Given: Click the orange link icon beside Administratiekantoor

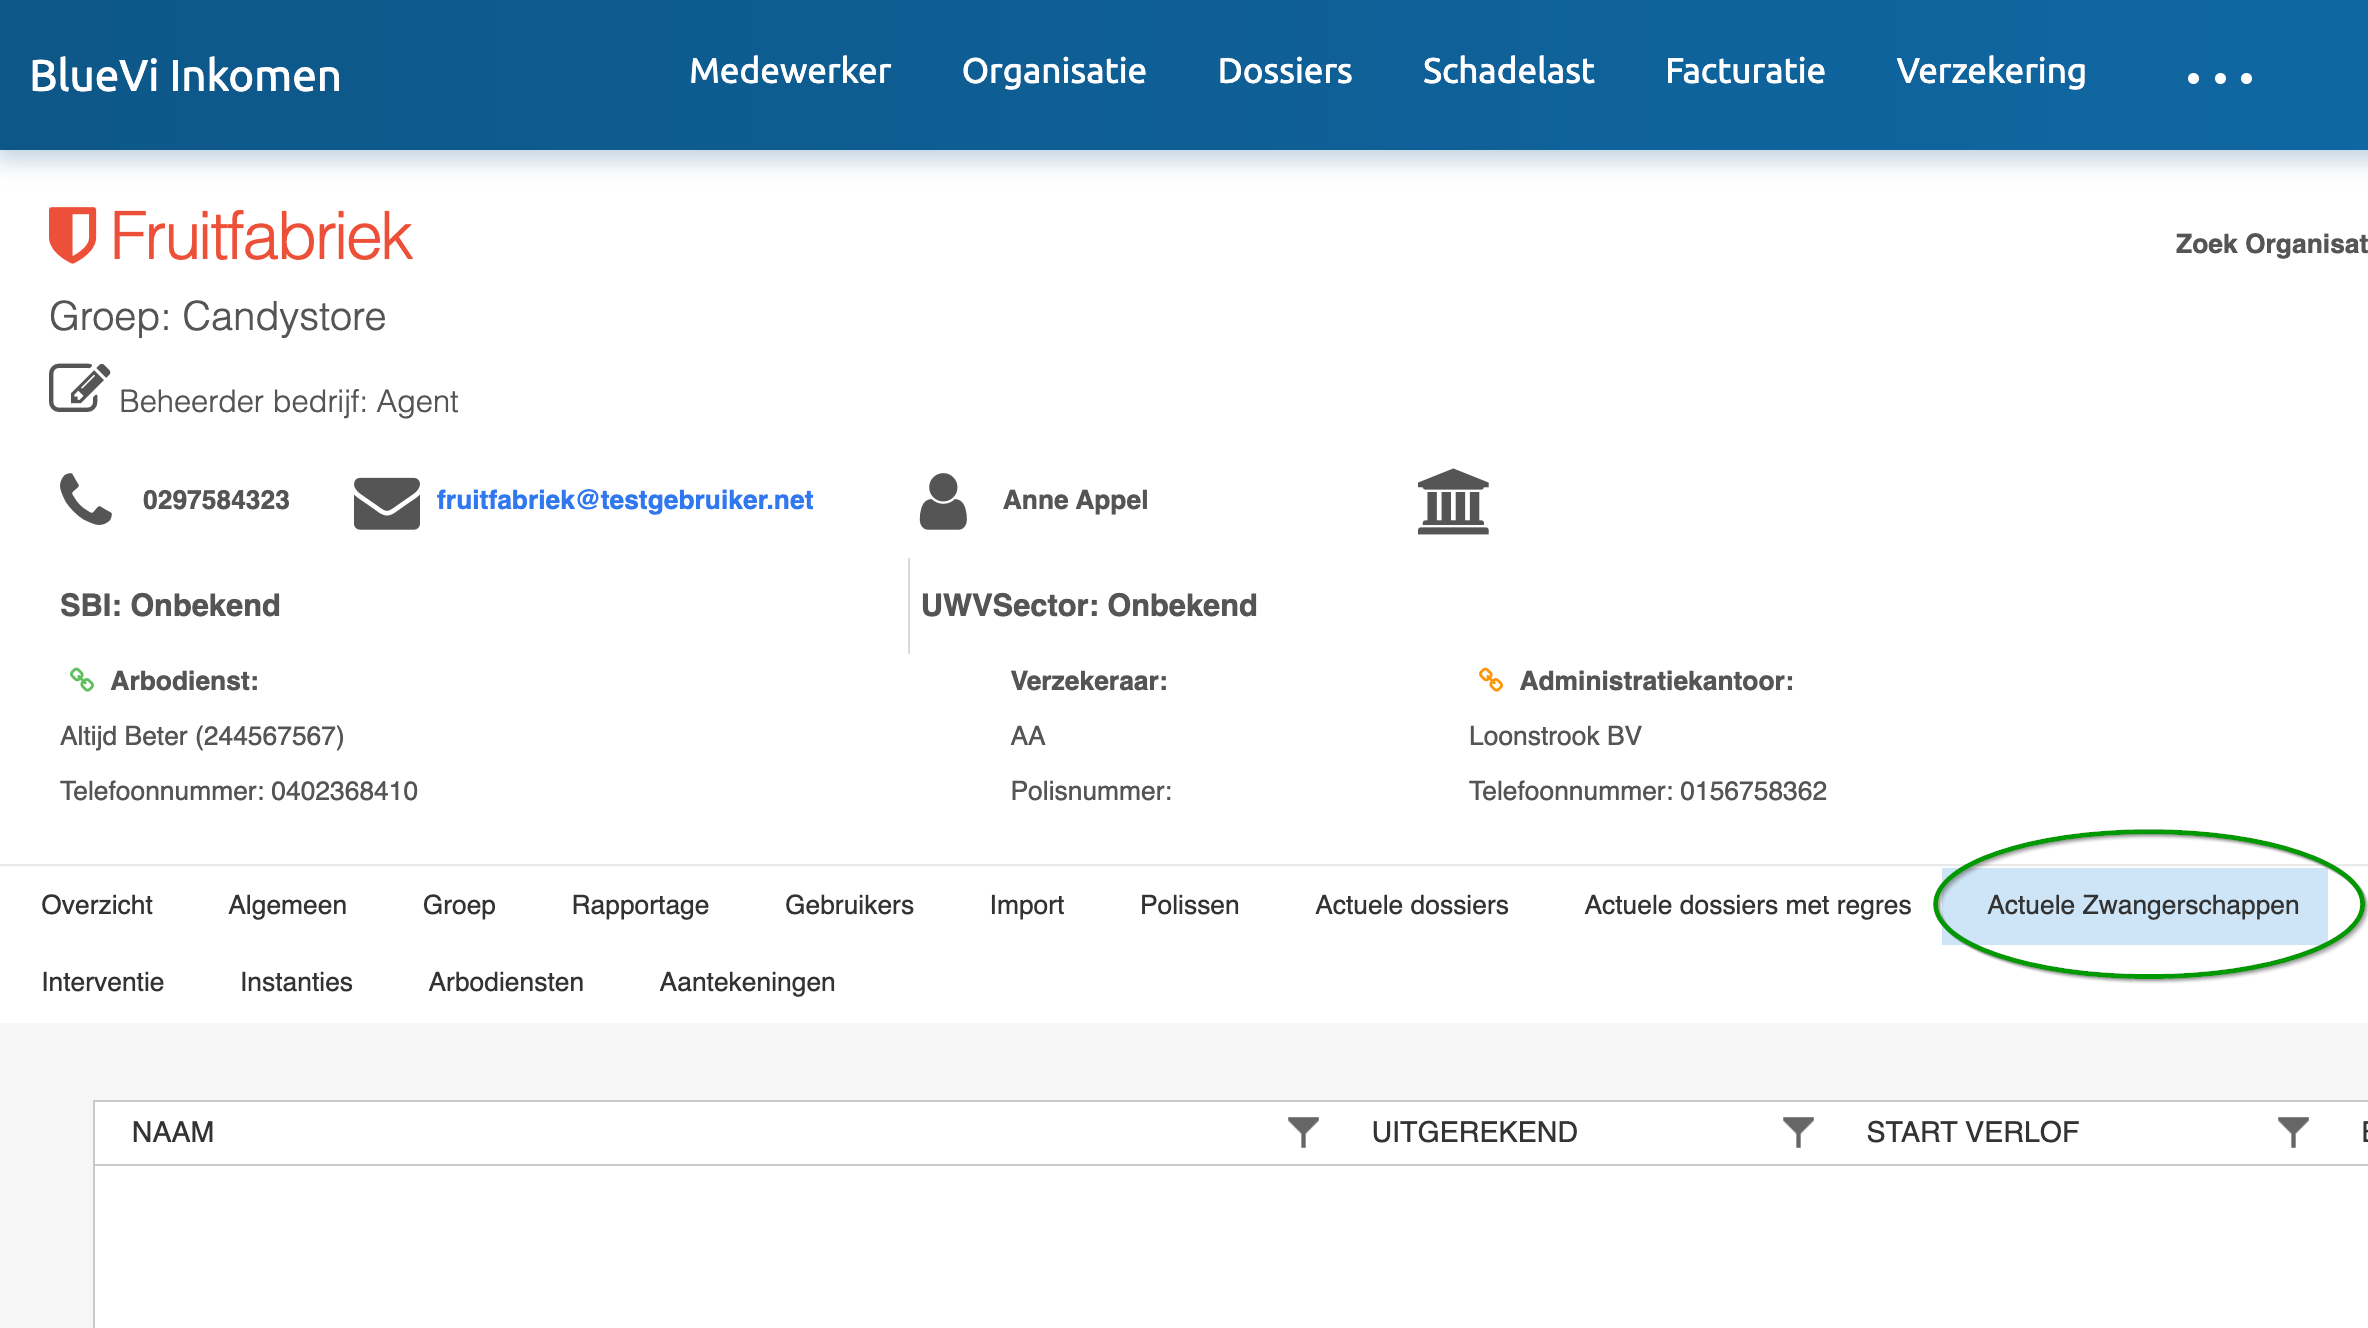Looking at the screenshot, I should click(1491, 680).
